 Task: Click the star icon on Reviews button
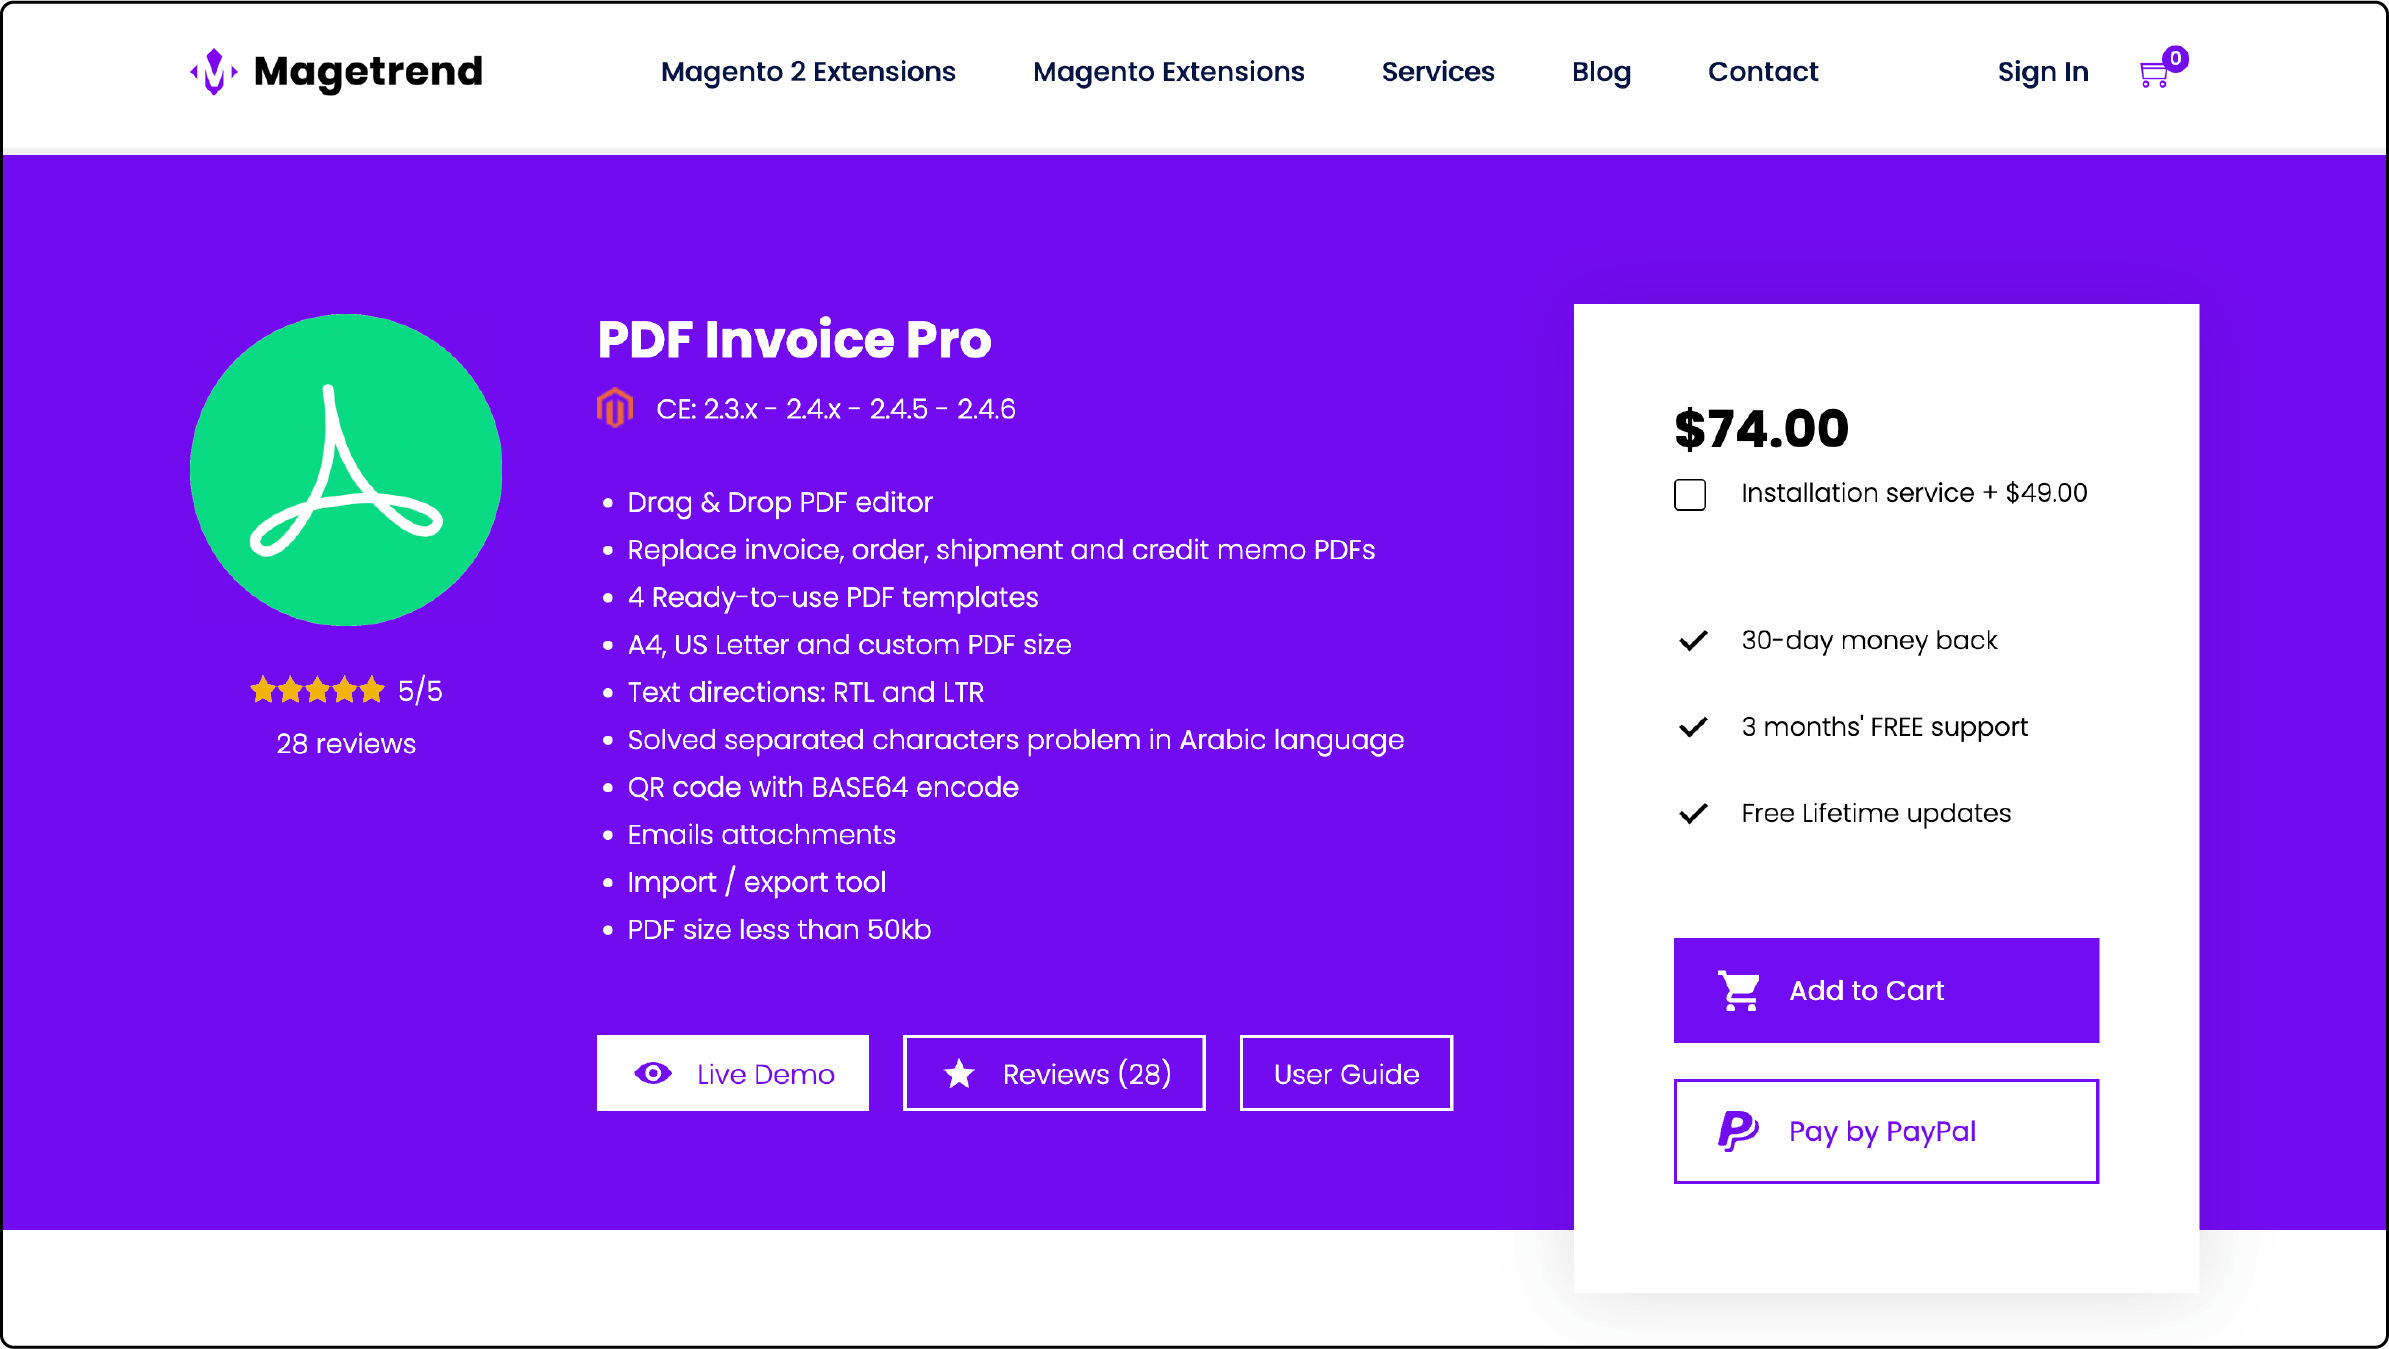(x=957, y=1073)
